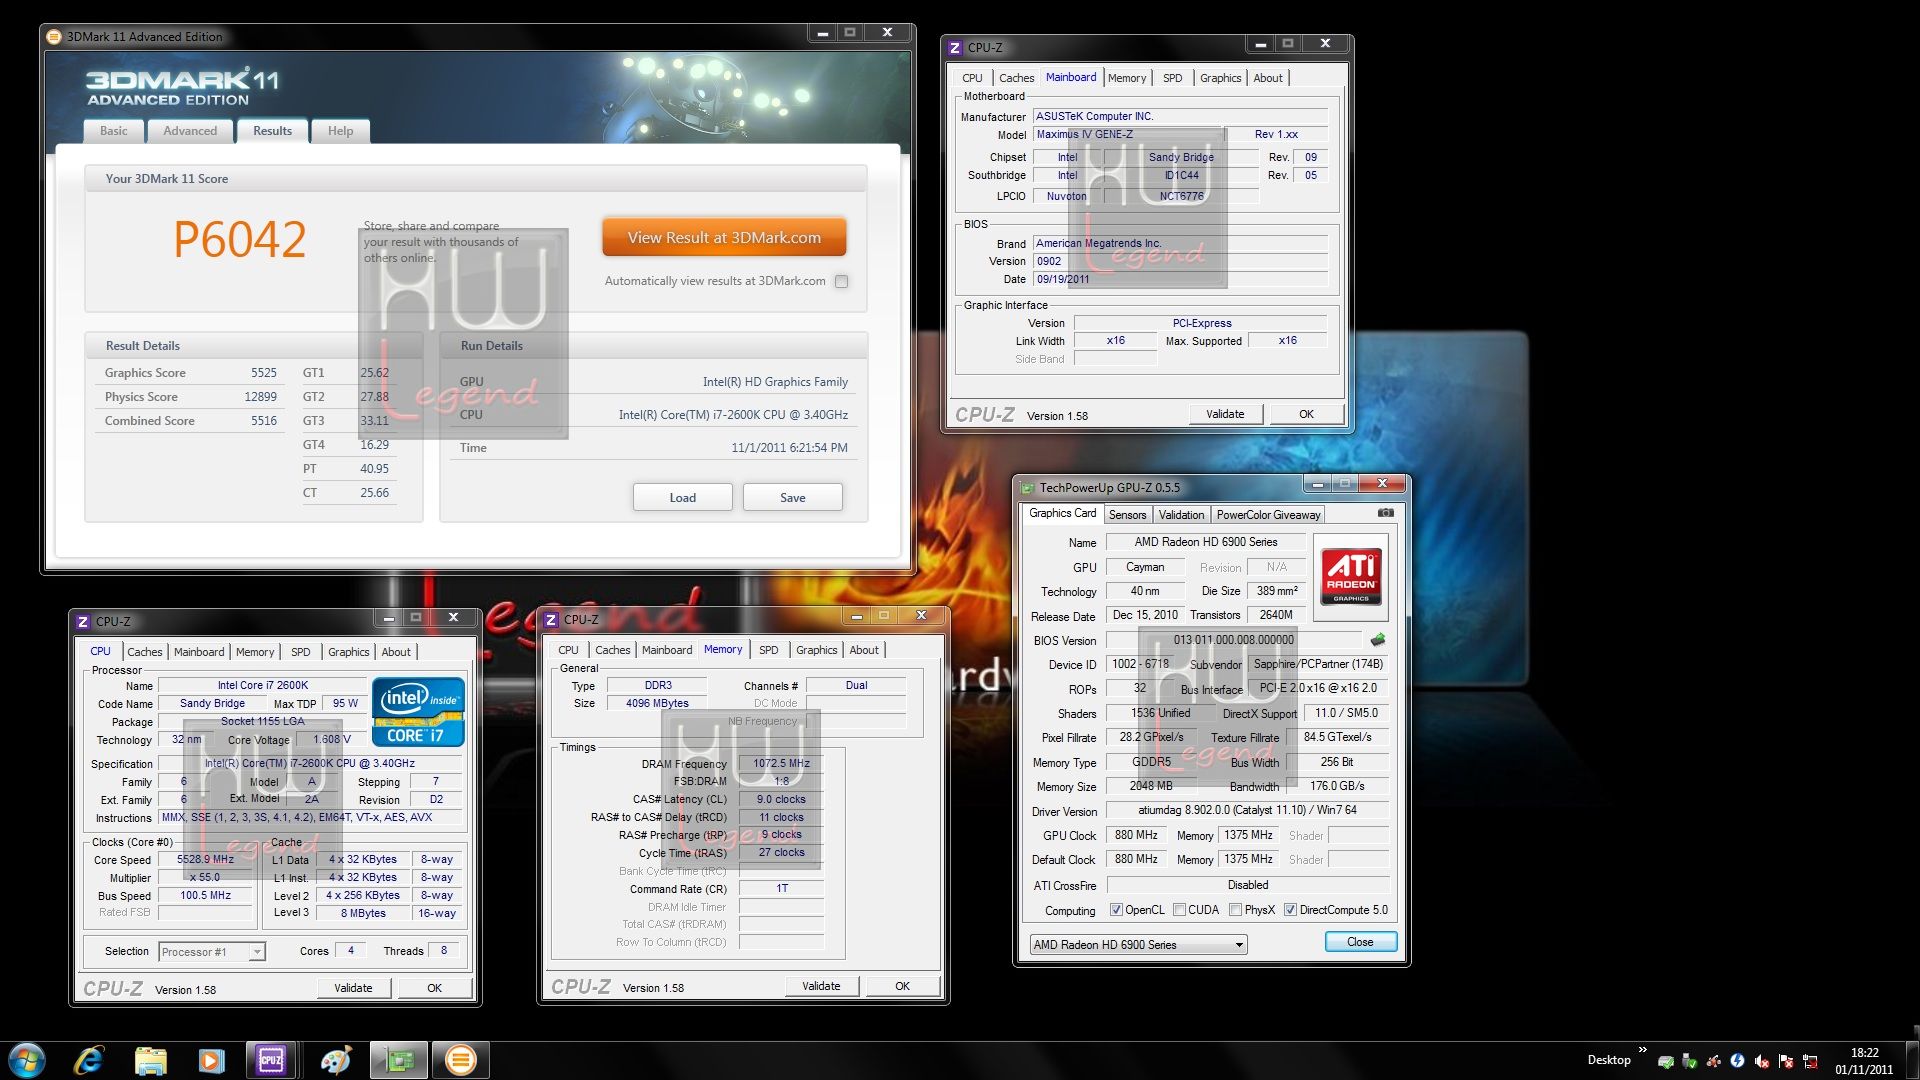1920x1080 pixels.
Task: Open the Validation tab in GPU-Z
Action: [x=1181, y=515]
